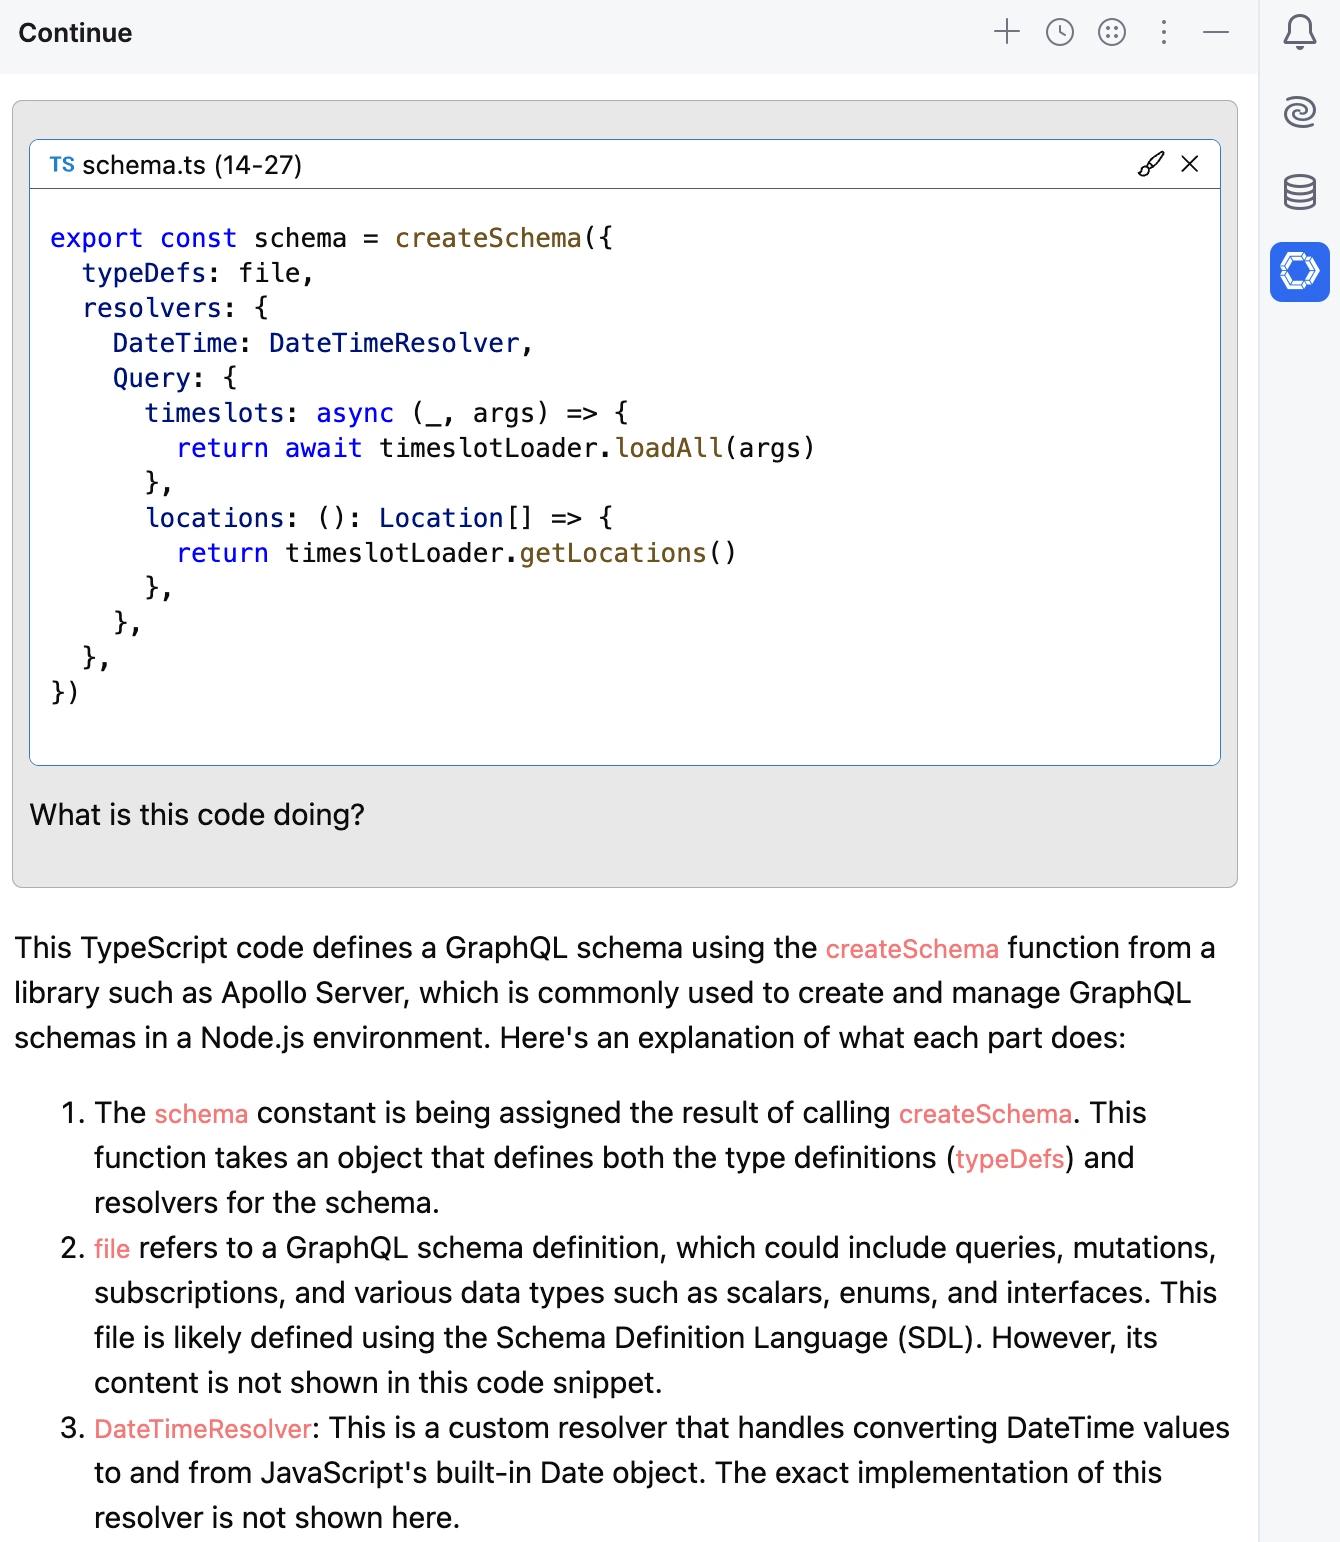Screen dimensions: 1340x1542
Task: Open the Database tool window
Action: (1299, 191)
